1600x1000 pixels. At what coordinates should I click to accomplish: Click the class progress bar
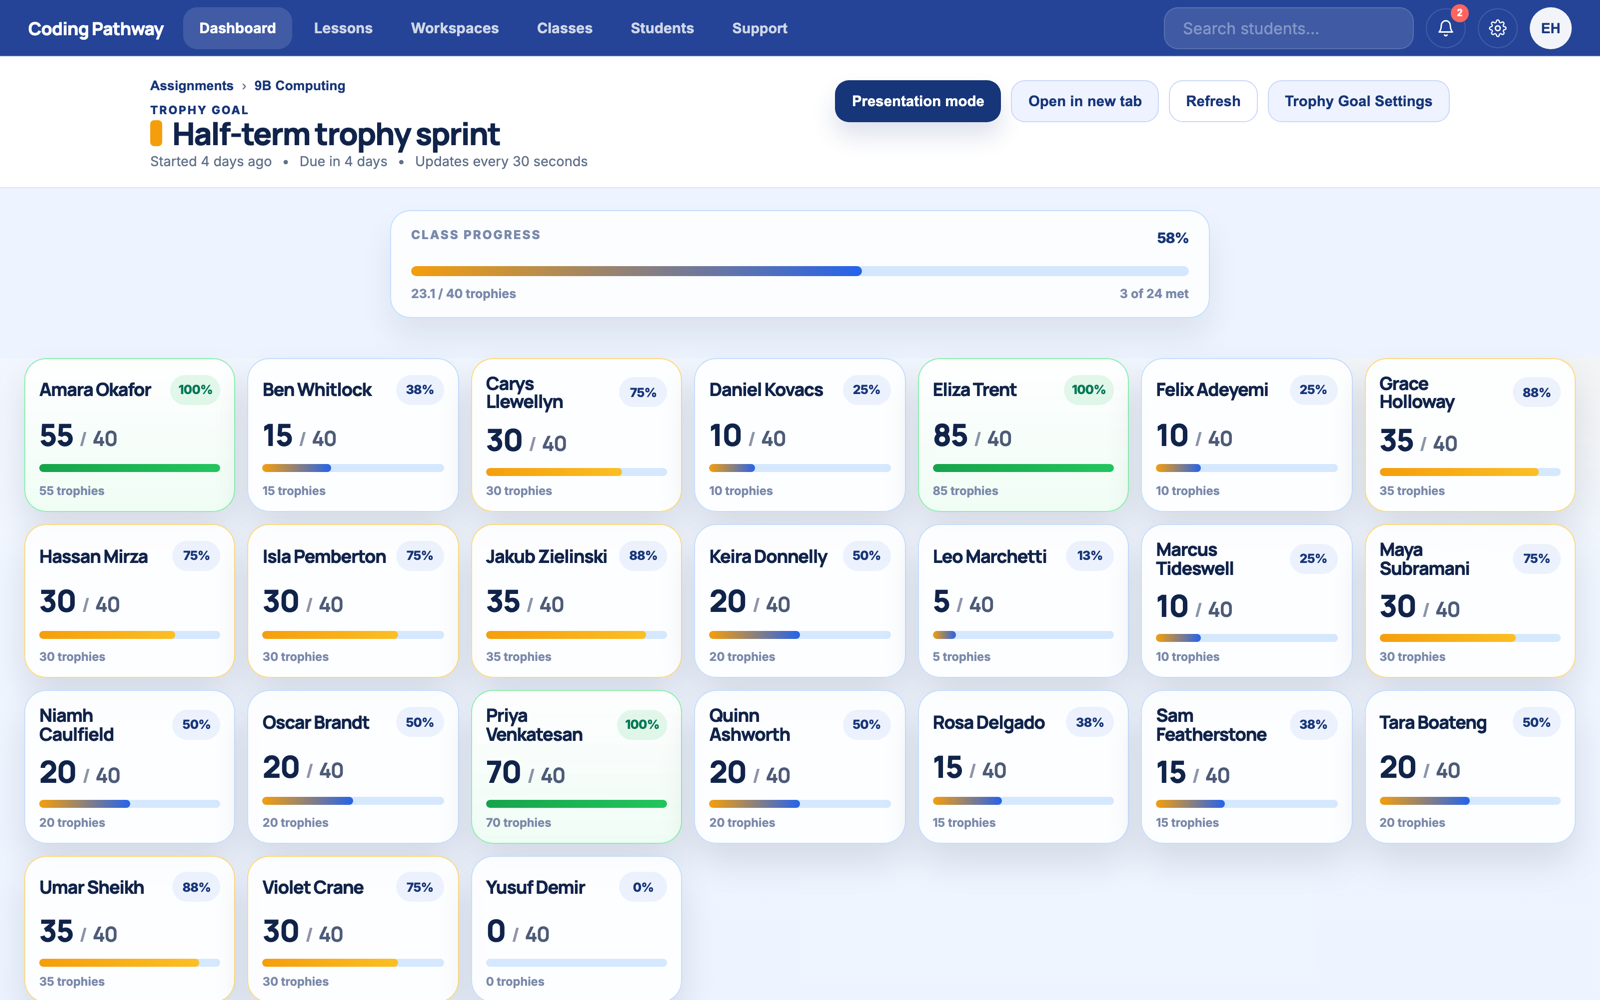[800, 271]
